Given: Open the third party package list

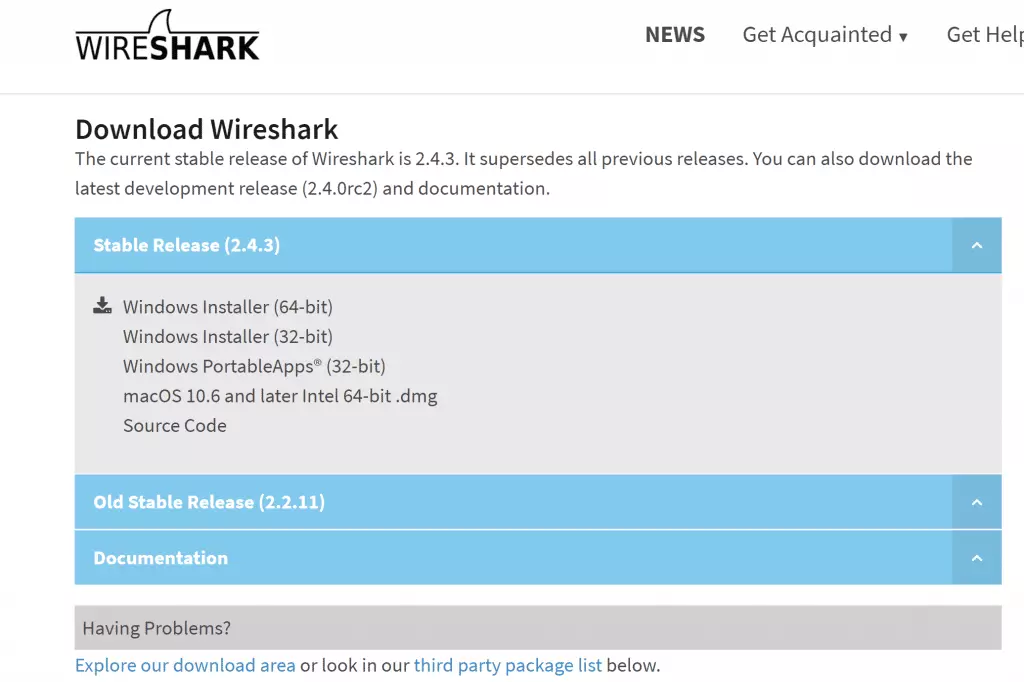Looking at the screenshot, I should pos(508,664).
